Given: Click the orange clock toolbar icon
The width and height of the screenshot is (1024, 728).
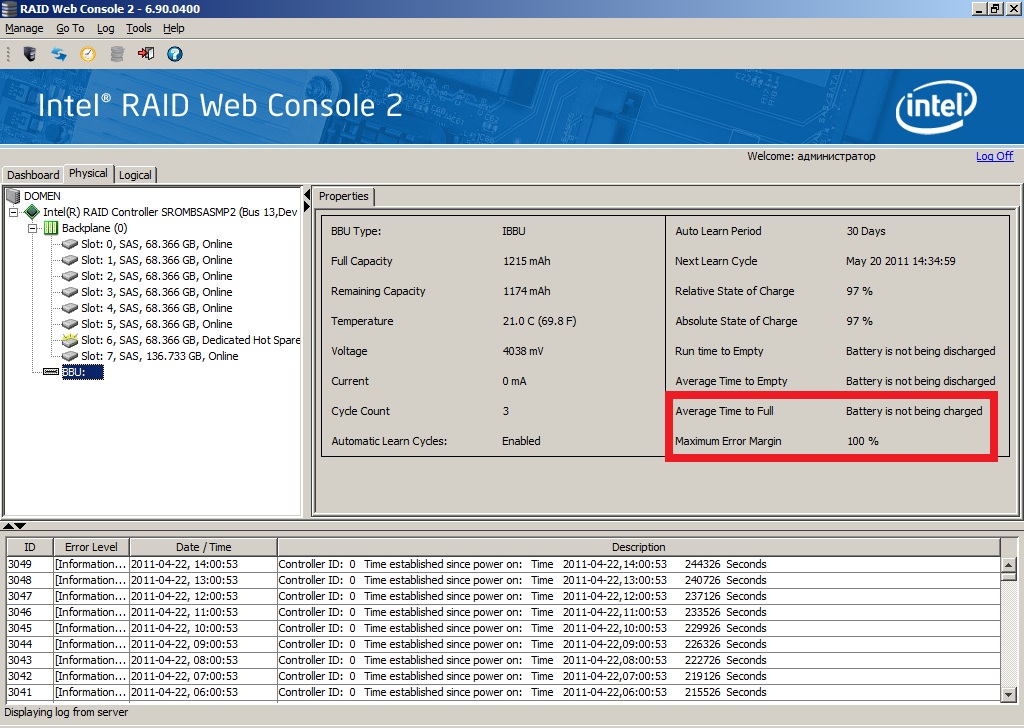Looking at the screenshot, I should coord(88,54).
